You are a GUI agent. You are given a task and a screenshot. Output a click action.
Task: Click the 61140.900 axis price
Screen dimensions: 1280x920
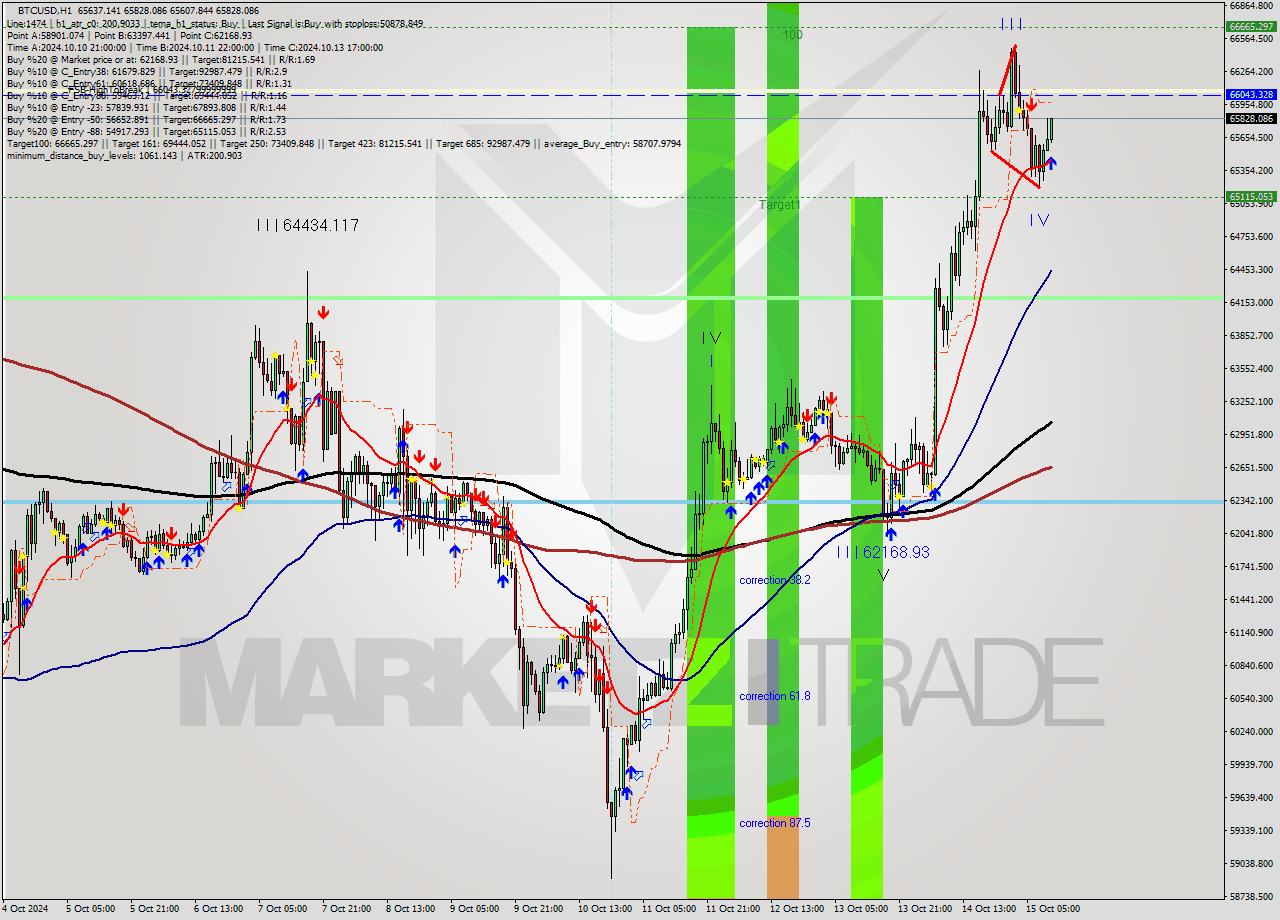point(1251,632)
